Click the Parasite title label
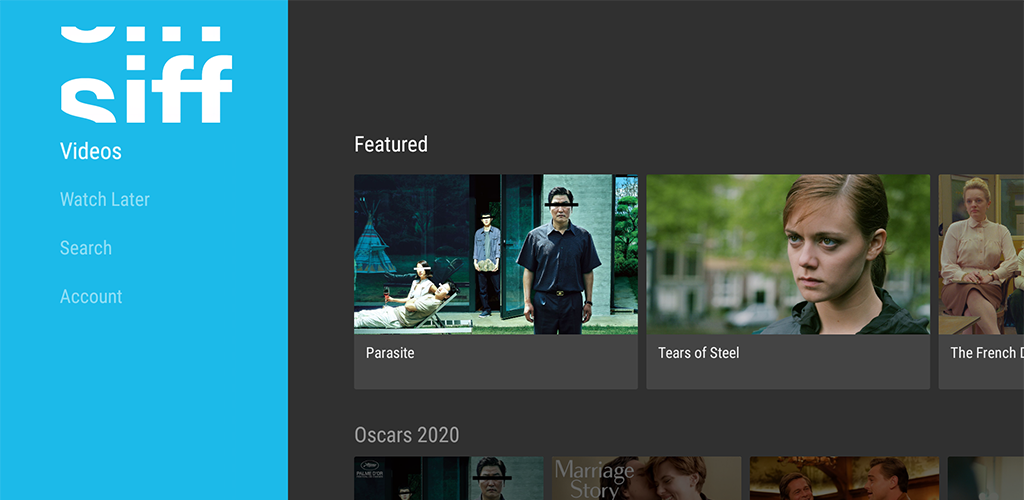The height and width of the screenshot is (500, 1024). point(390,353)
